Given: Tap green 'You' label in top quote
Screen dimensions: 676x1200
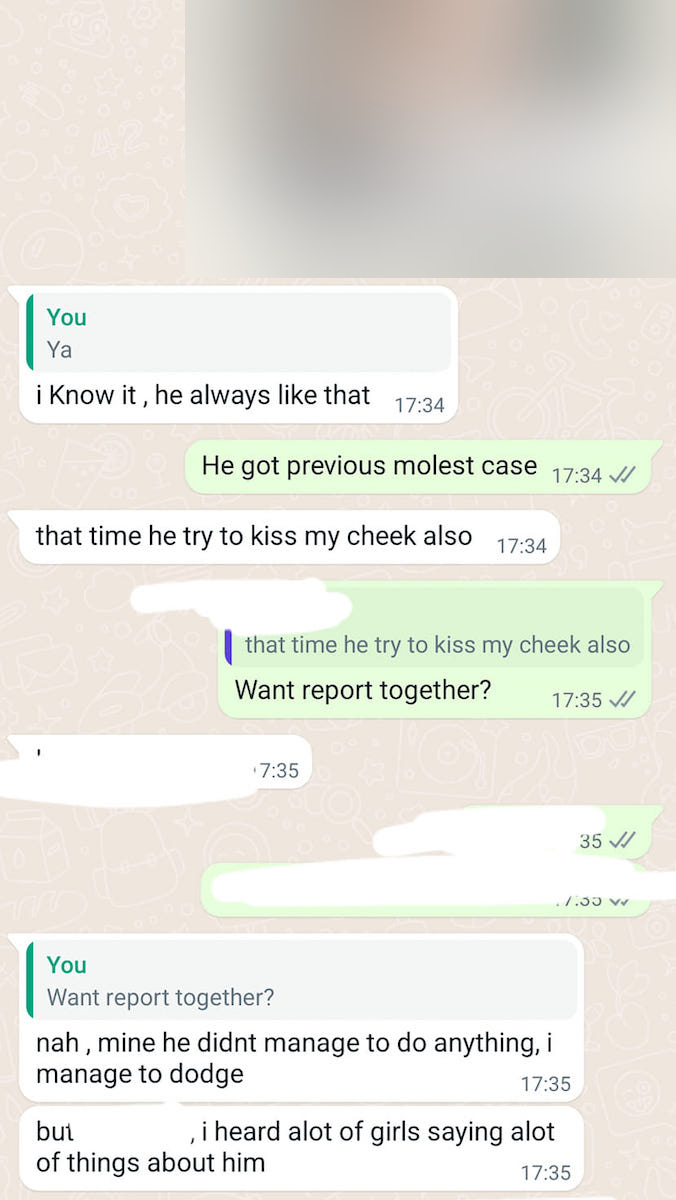Looking at the screenshot, I should [66, 317].
